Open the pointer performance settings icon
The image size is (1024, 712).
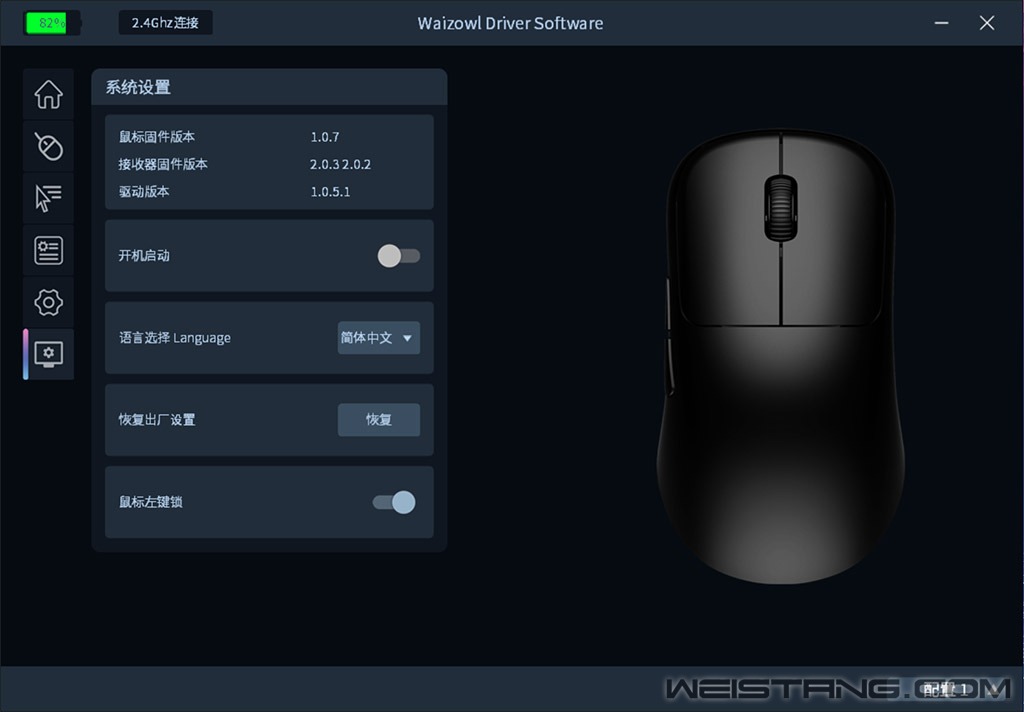pyautogui.click(x=48, y=198)
